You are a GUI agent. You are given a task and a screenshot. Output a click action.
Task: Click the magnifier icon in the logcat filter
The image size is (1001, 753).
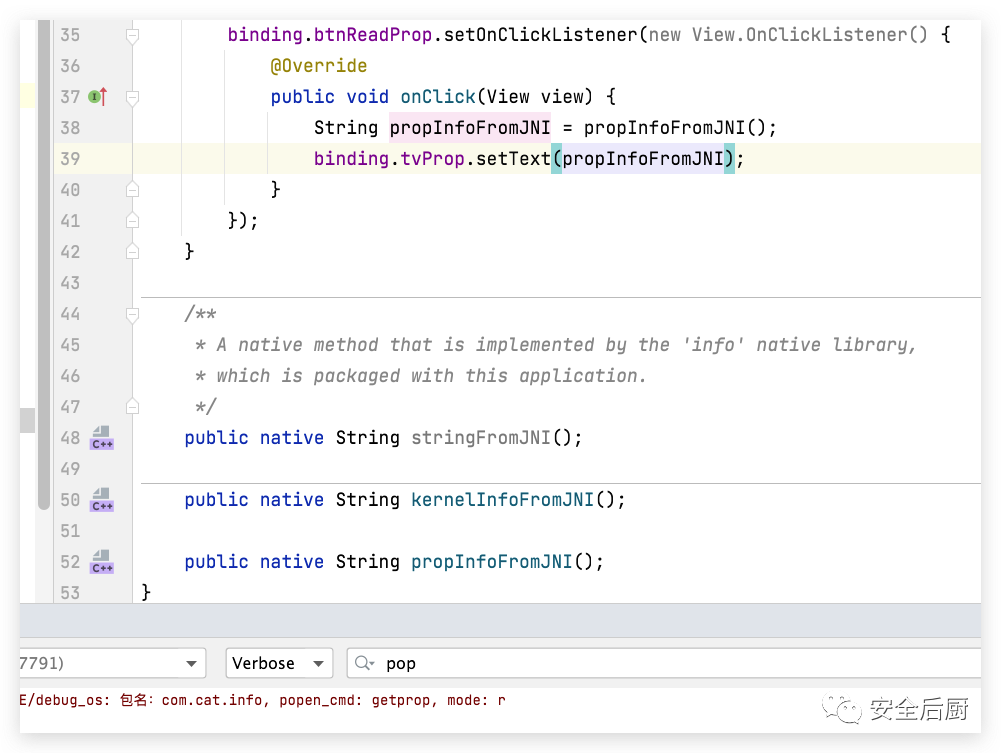click(364, 663)
